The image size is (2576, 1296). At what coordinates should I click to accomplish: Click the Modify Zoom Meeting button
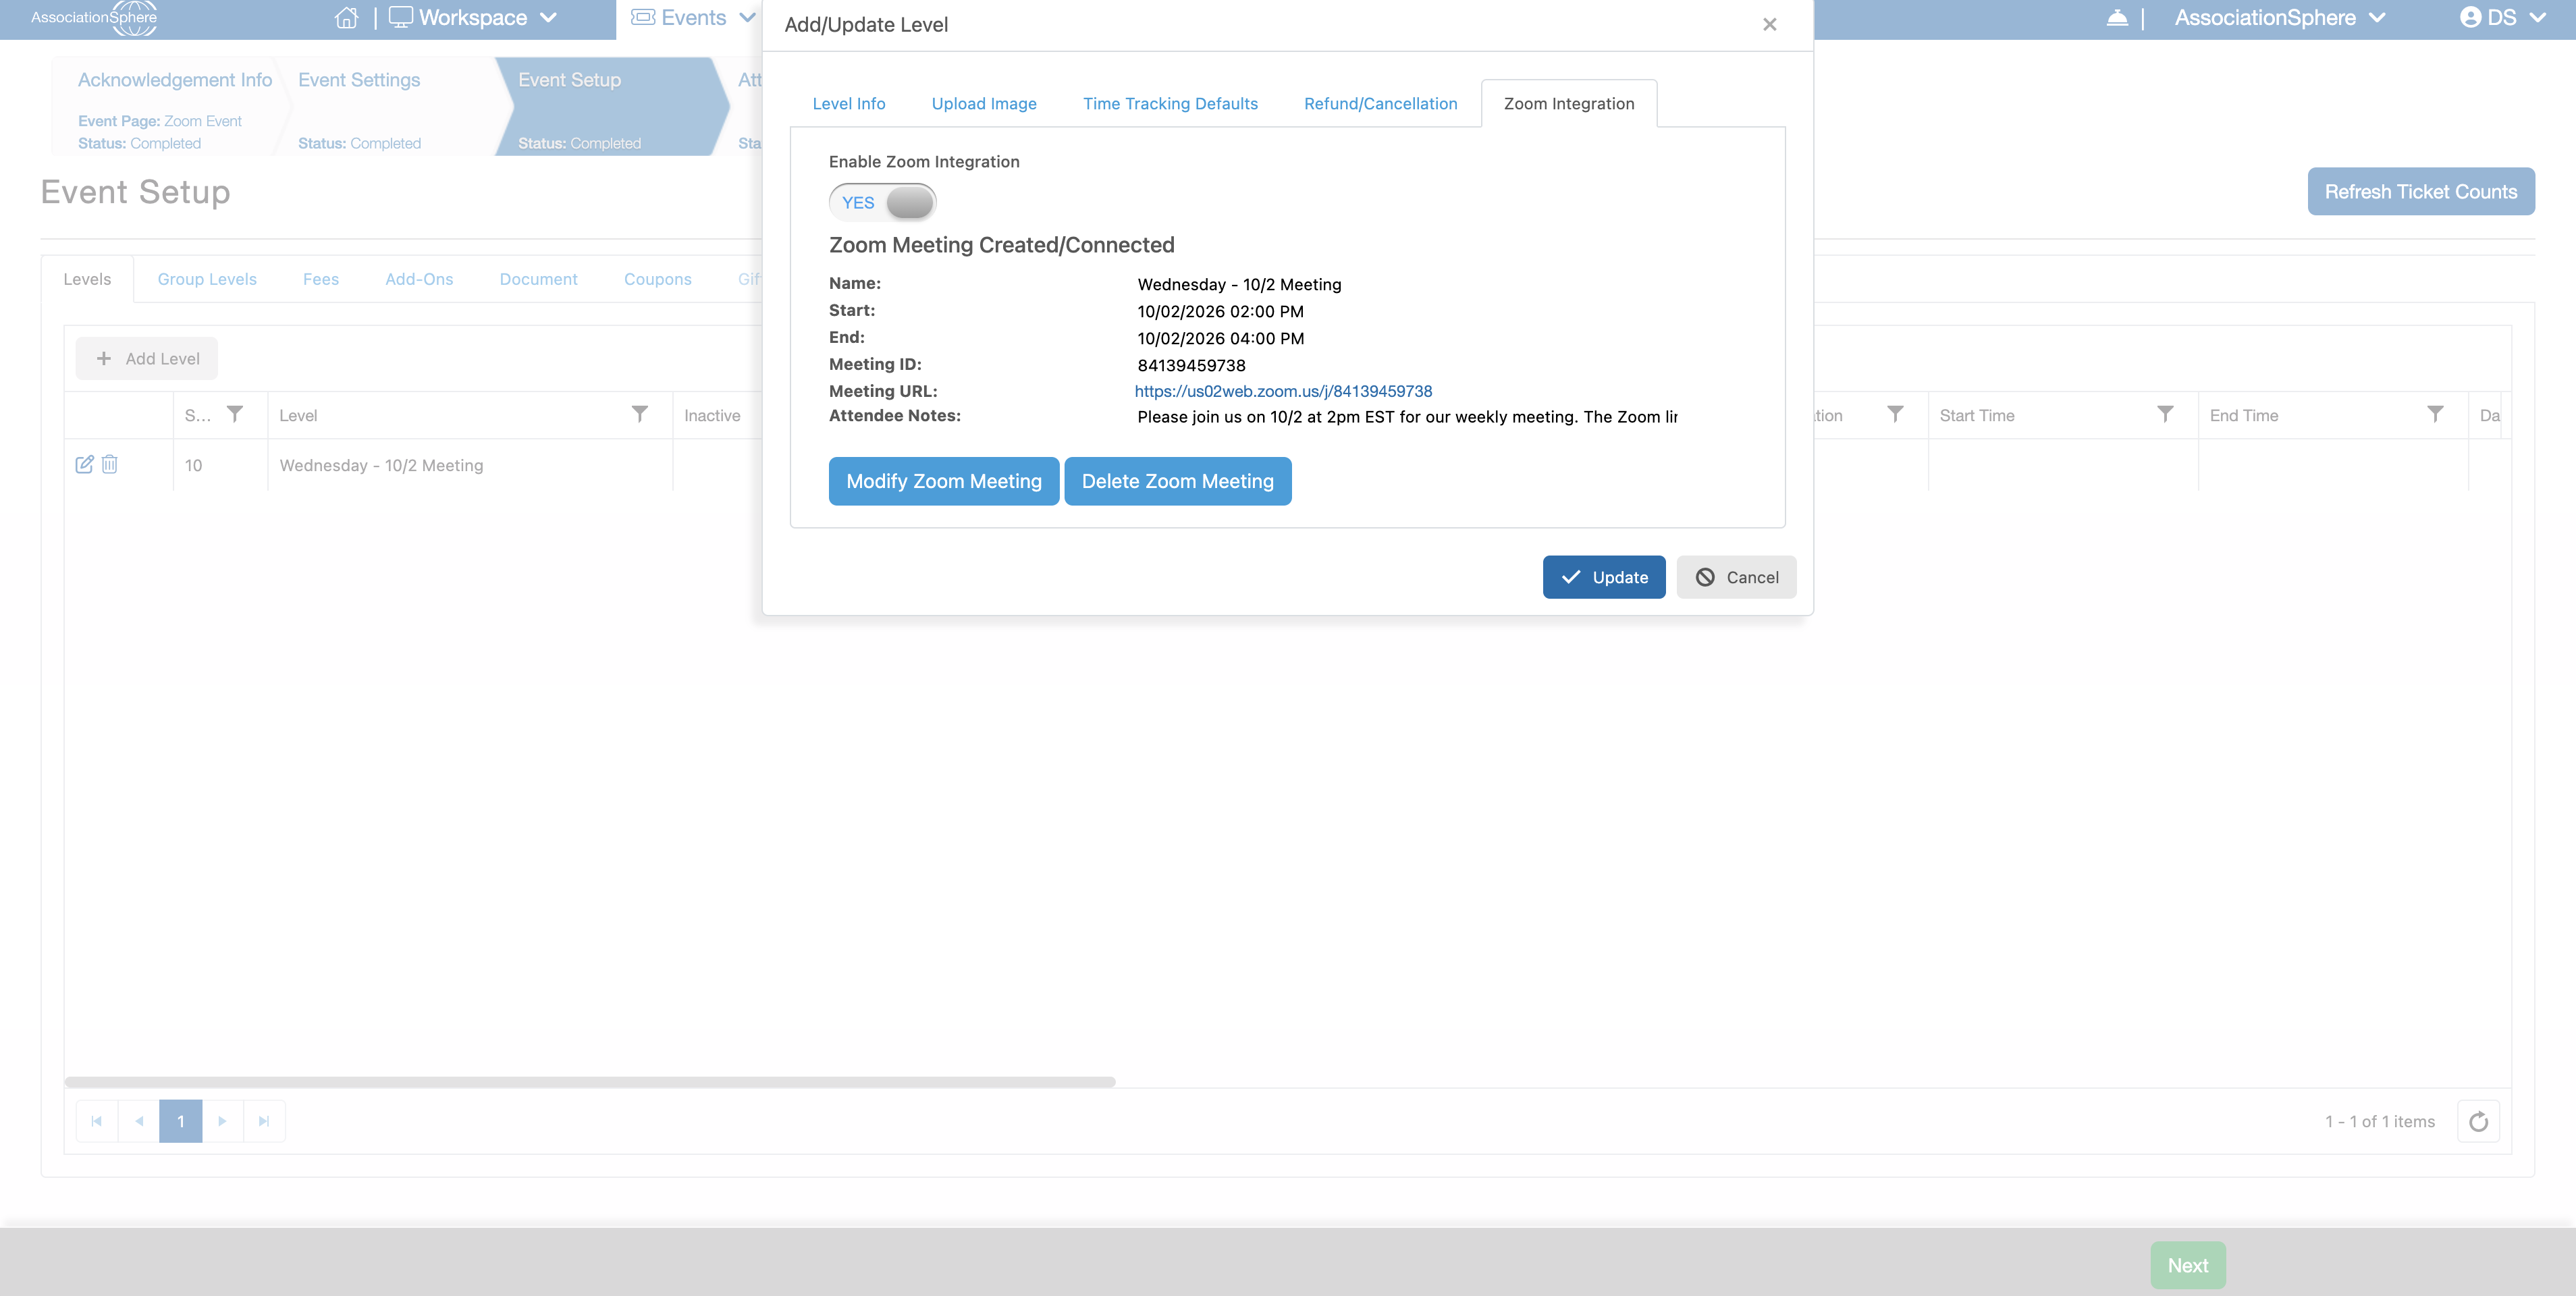point(943,481)
